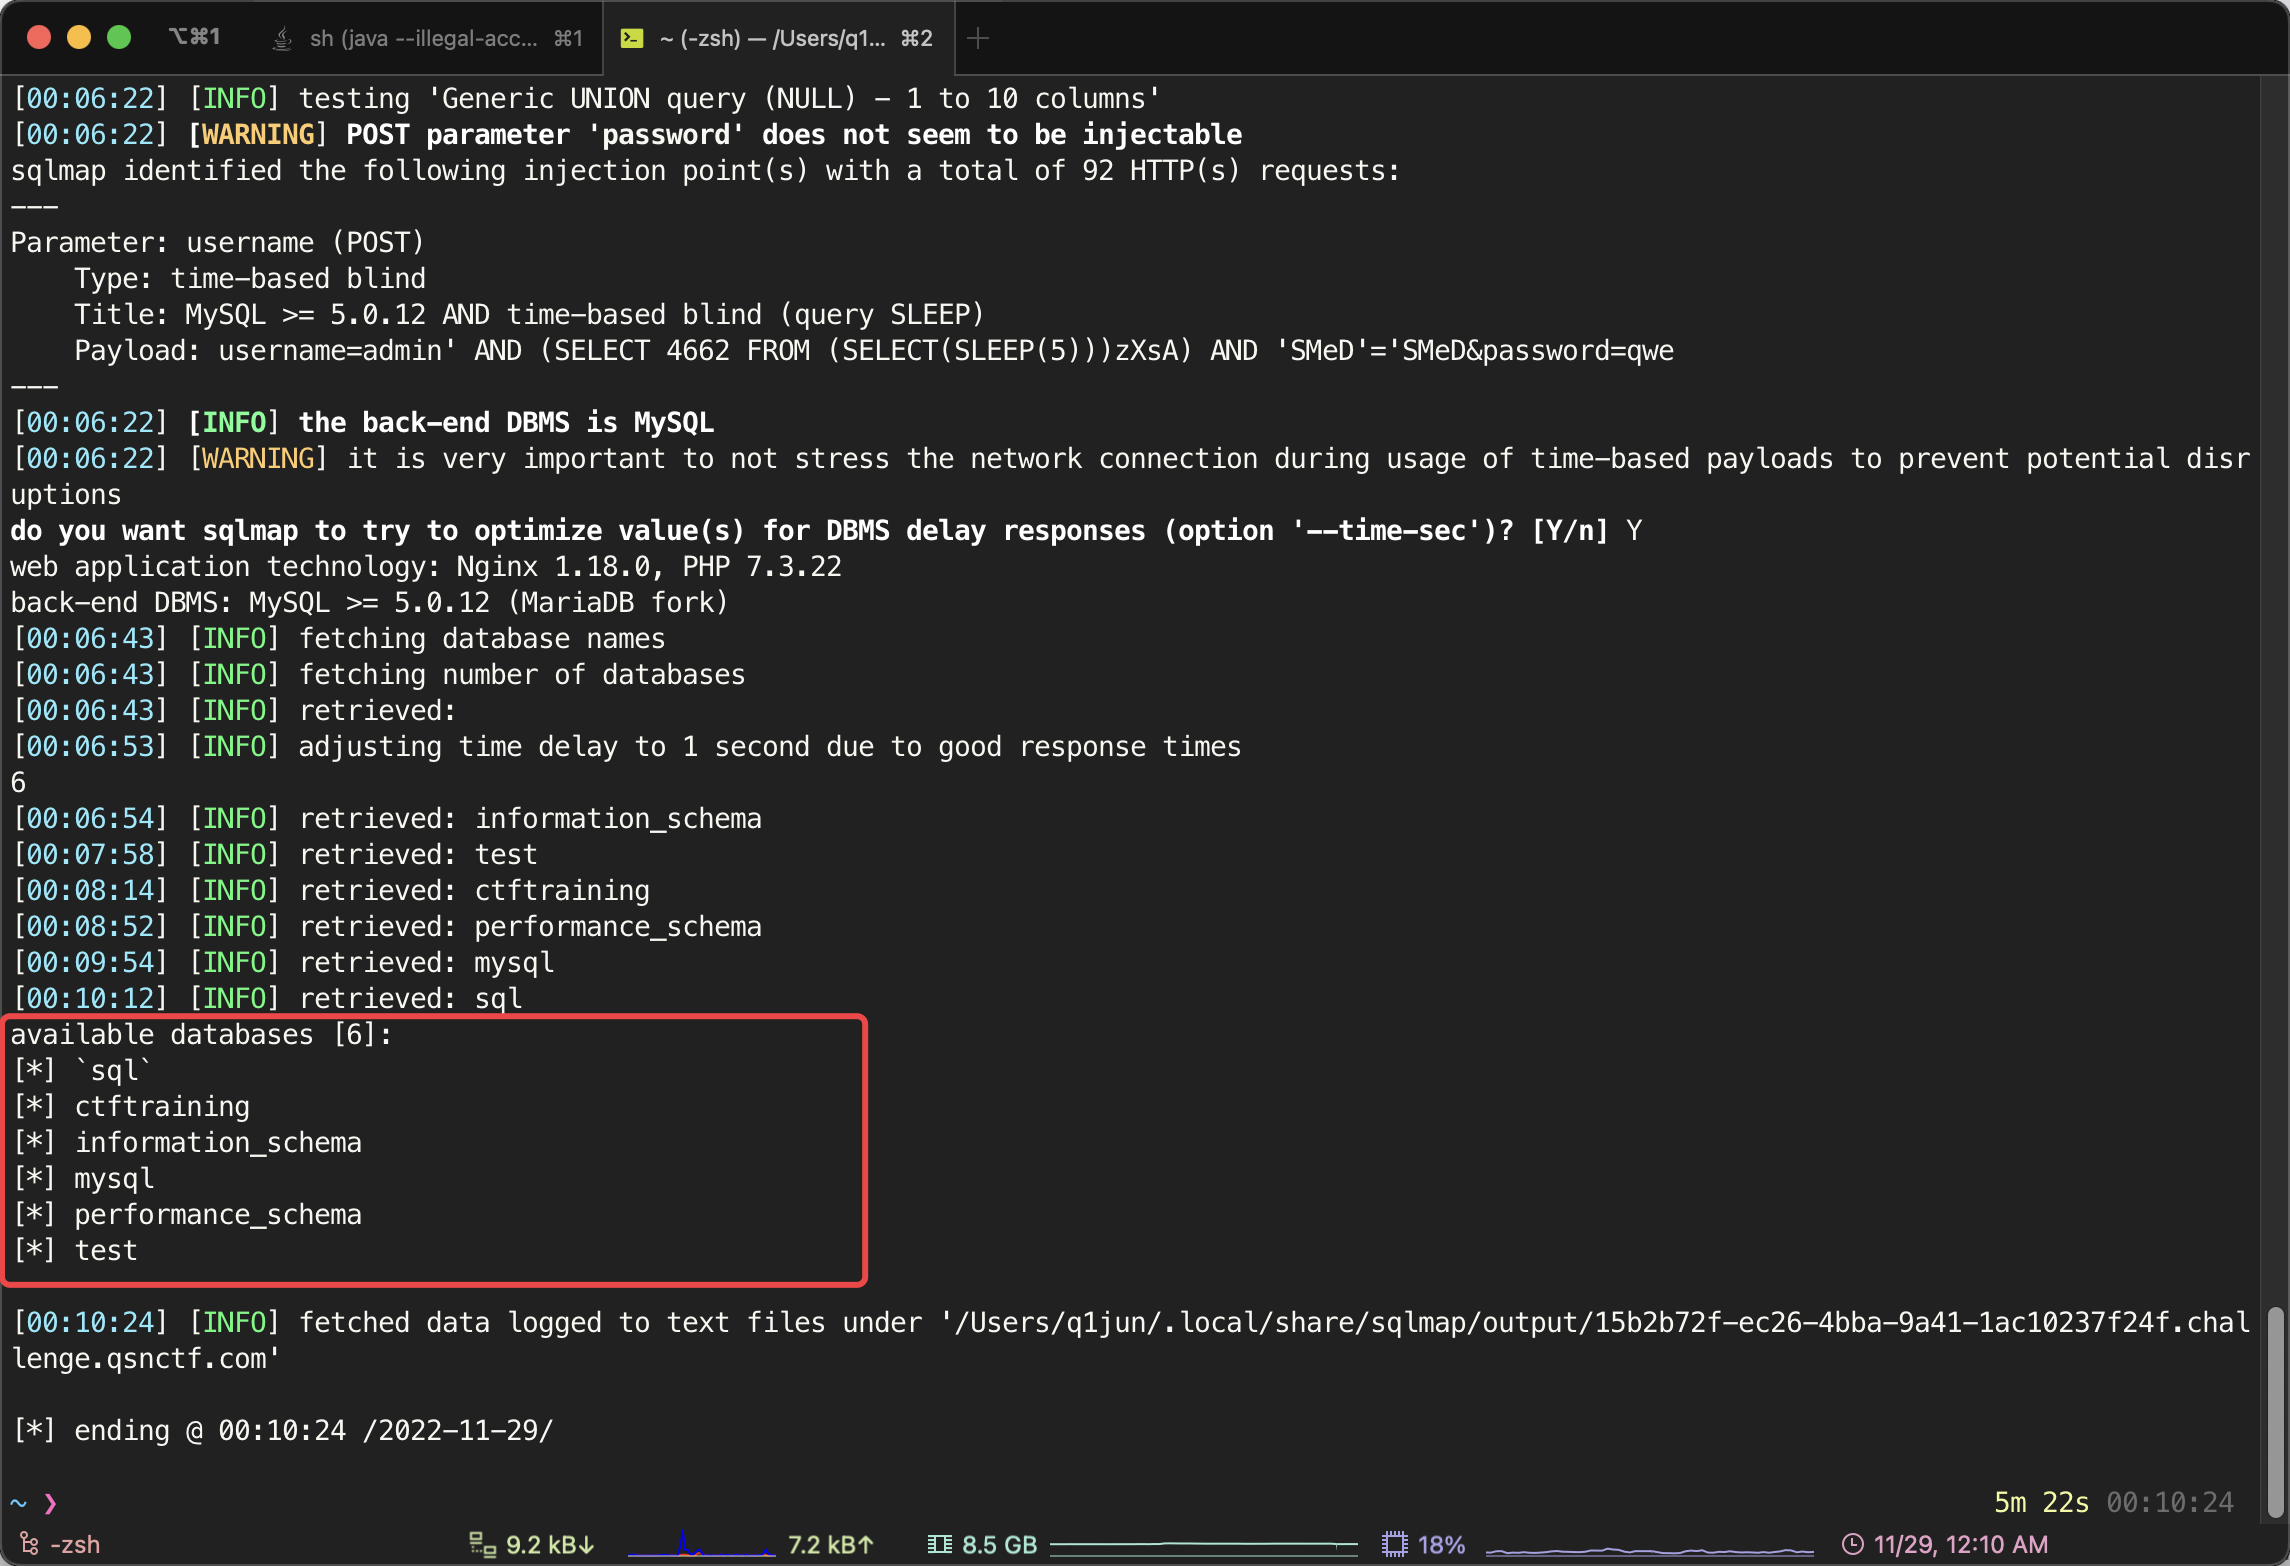This screenshot has width=2290, height=1566.
Task: Click the 'adjusting time delay to 1 second' line
Action: (770, 747)
